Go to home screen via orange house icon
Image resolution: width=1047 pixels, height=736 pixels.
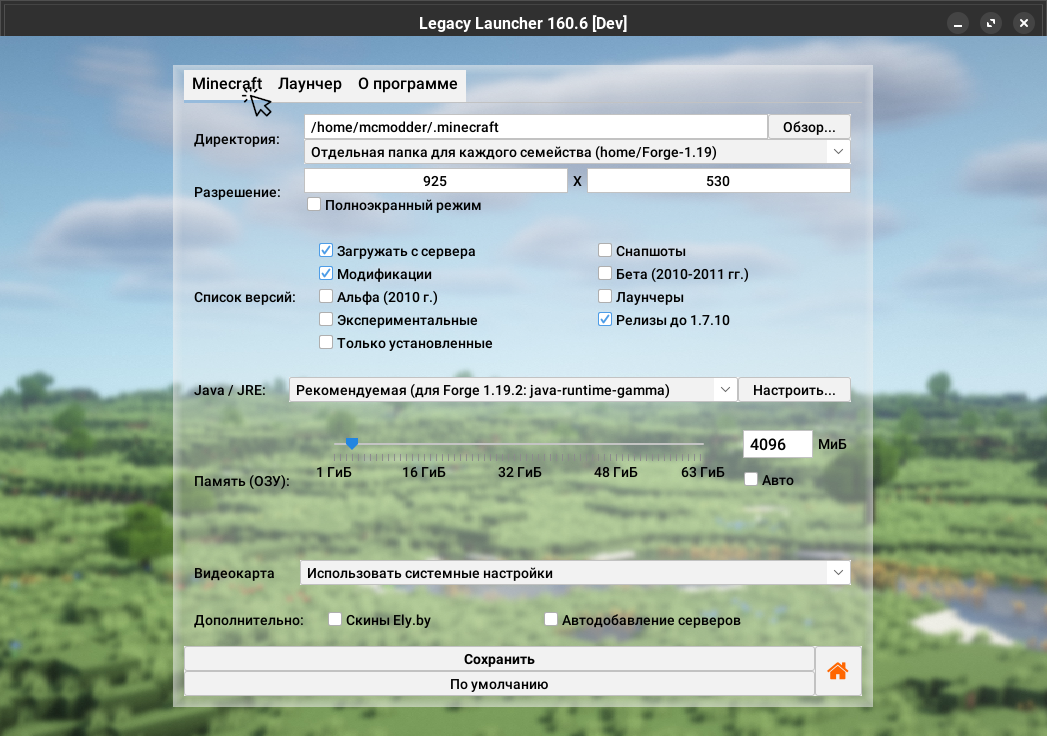(837, 671)
